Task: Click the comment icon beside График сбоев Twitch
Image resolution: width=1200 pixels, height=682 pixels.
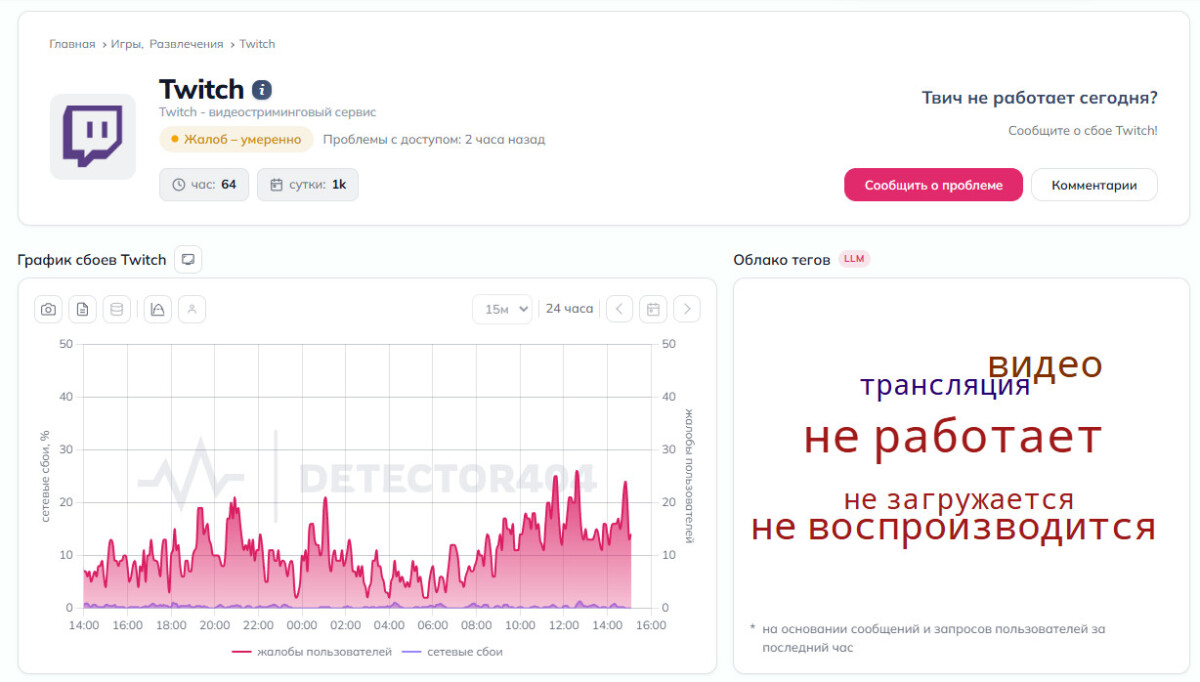Action: click(188, 259)
